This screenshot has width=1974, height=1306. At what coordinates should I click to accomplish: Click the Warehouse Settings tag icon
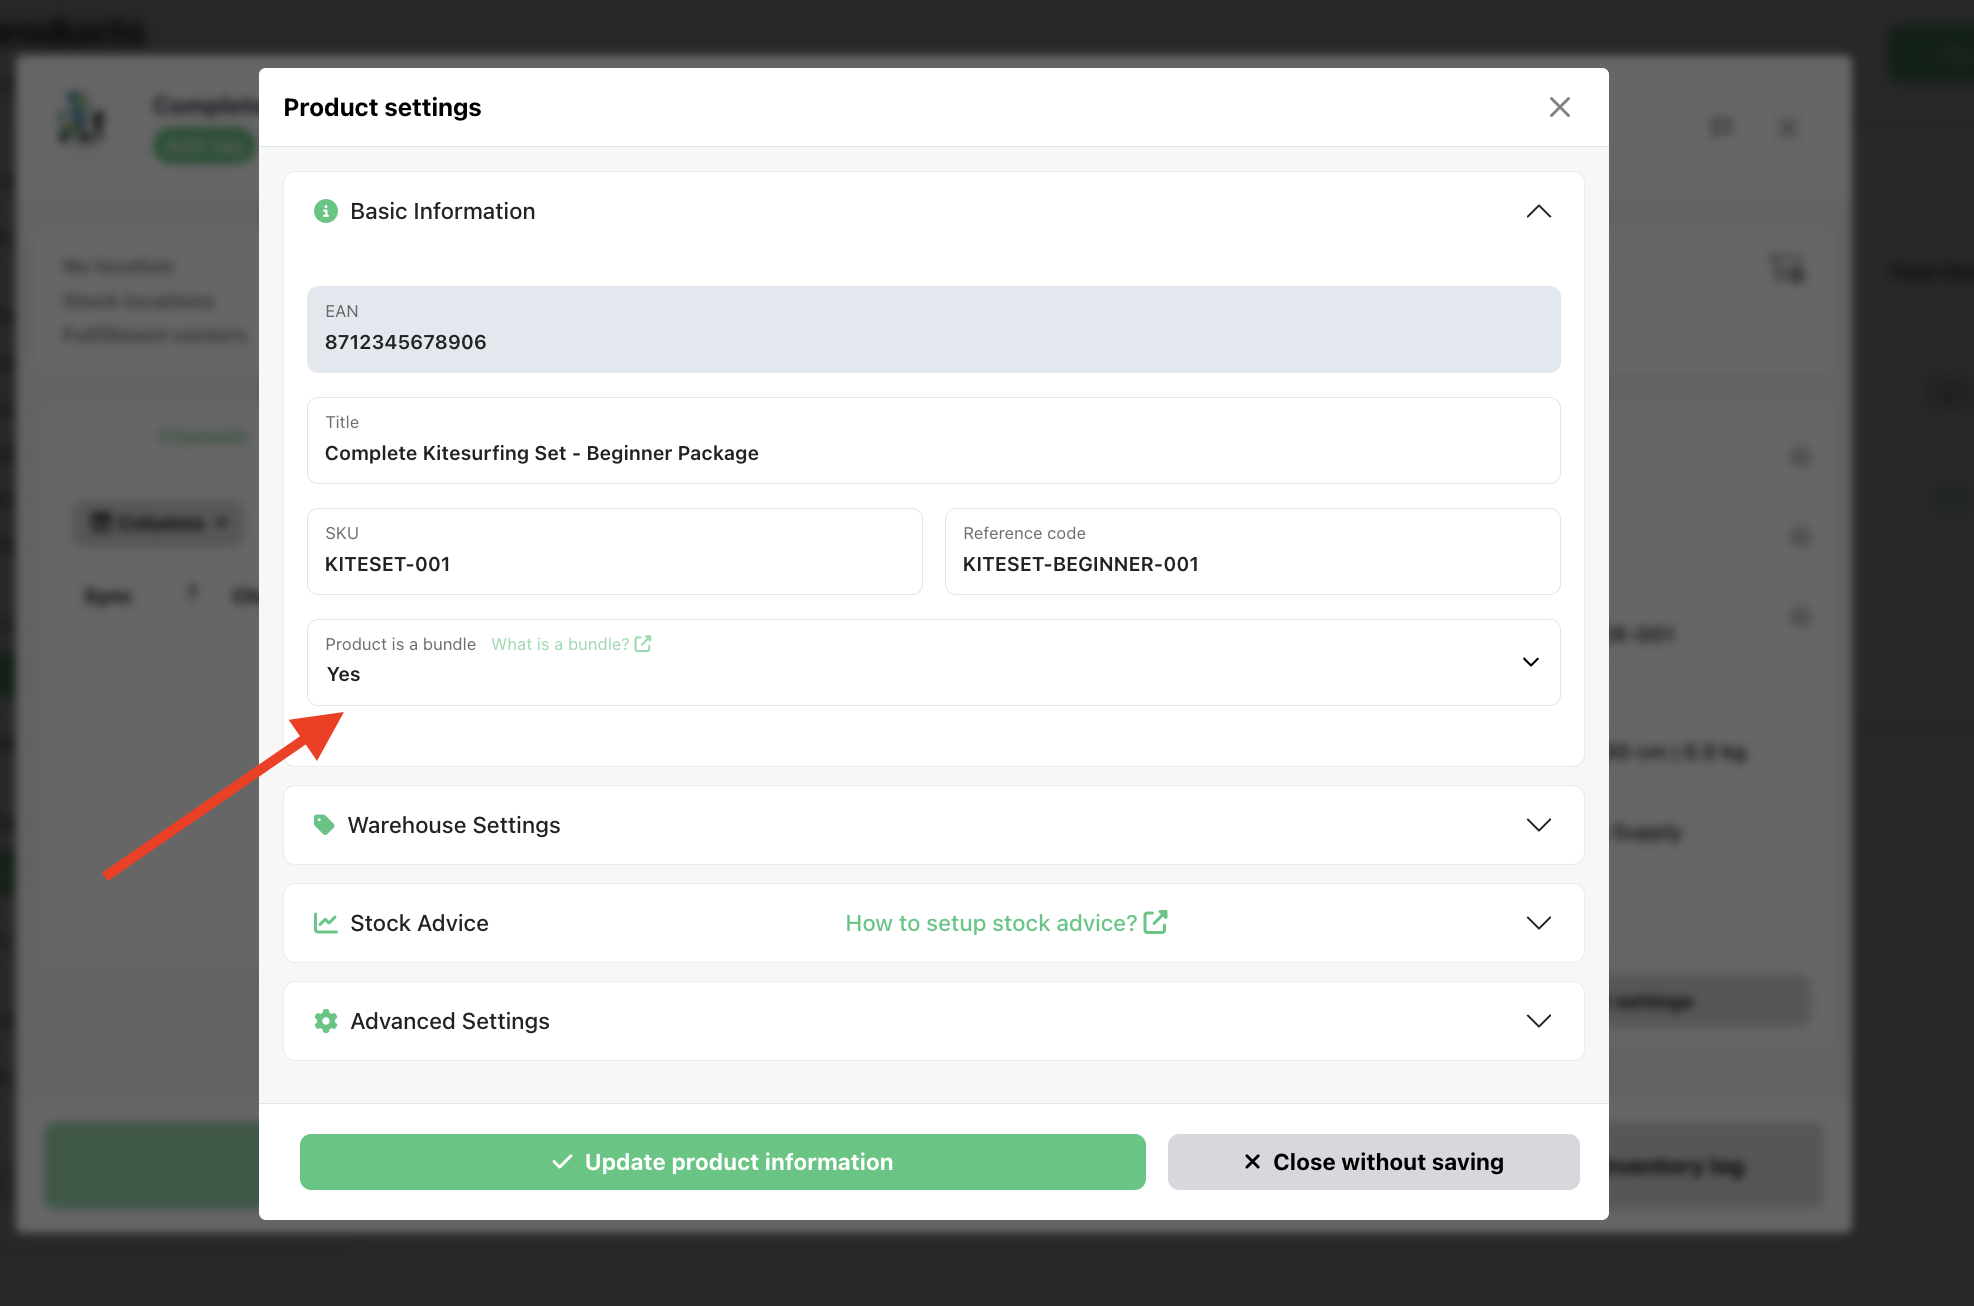(x=323, y=824)
